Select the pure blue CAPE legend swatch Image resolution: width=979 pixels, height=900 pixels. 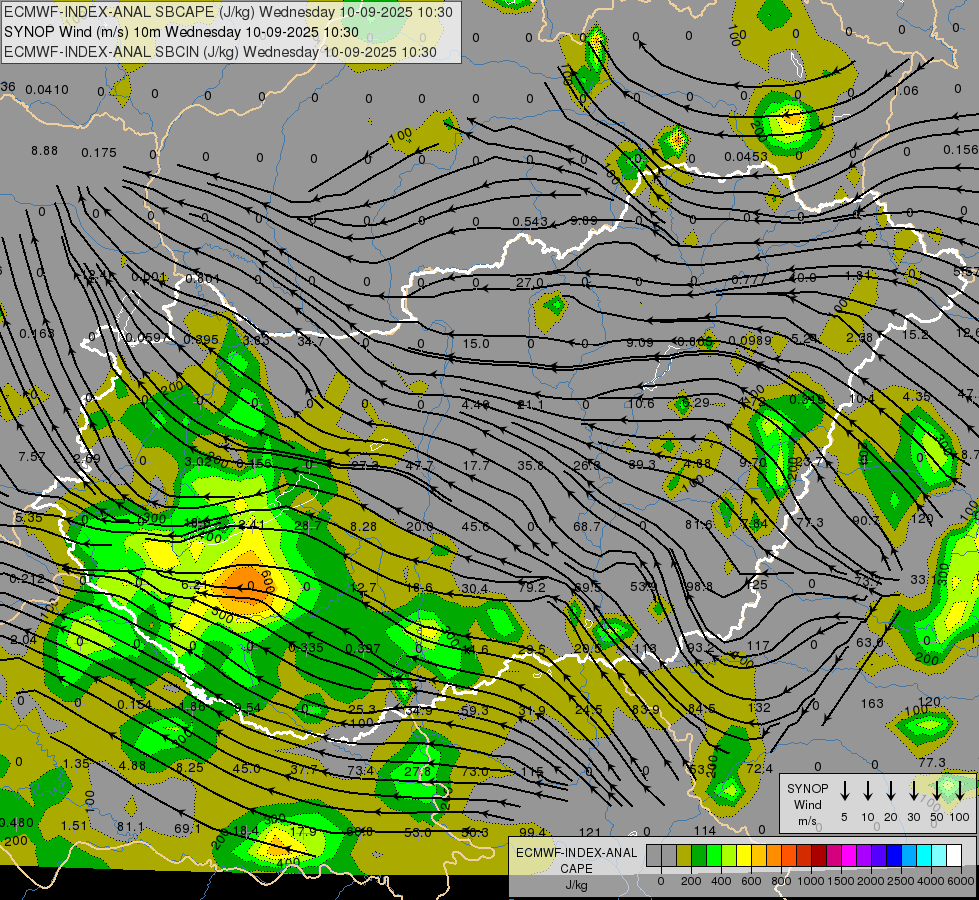click(893, 856)
